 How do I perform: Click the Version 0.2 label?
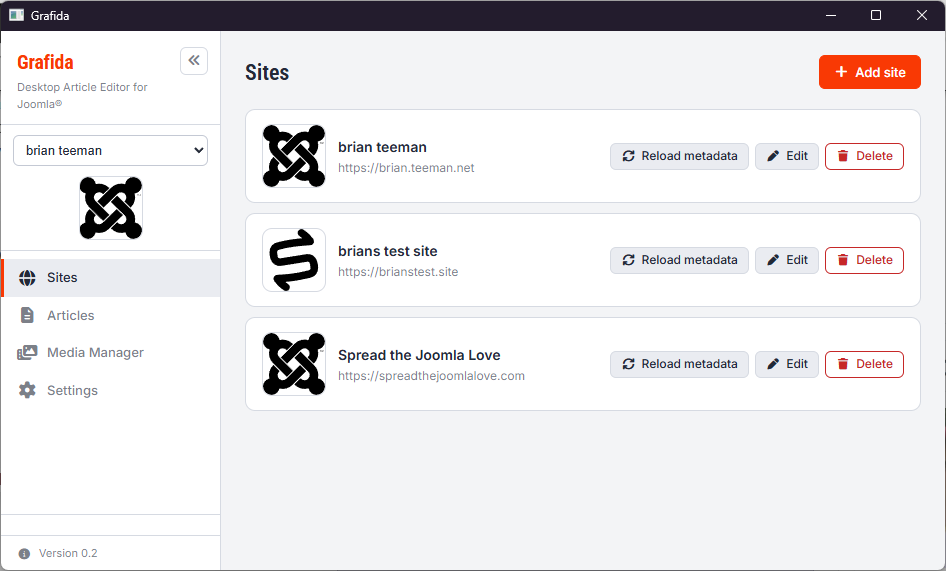coord(68,553)
